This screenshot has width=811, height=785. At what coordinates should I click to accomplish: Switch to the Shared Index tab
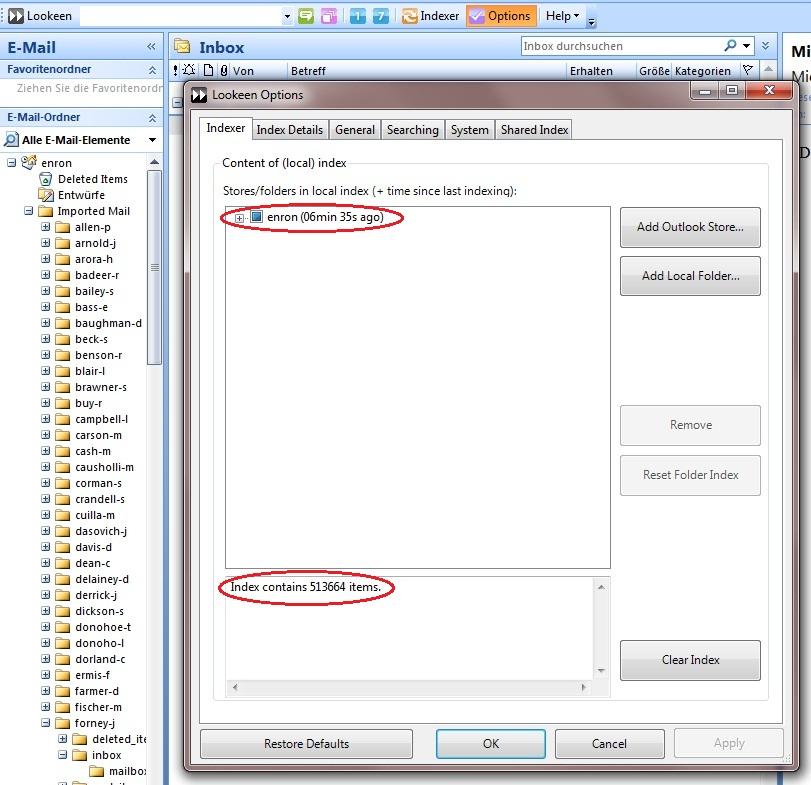click(x=534, y=130)
